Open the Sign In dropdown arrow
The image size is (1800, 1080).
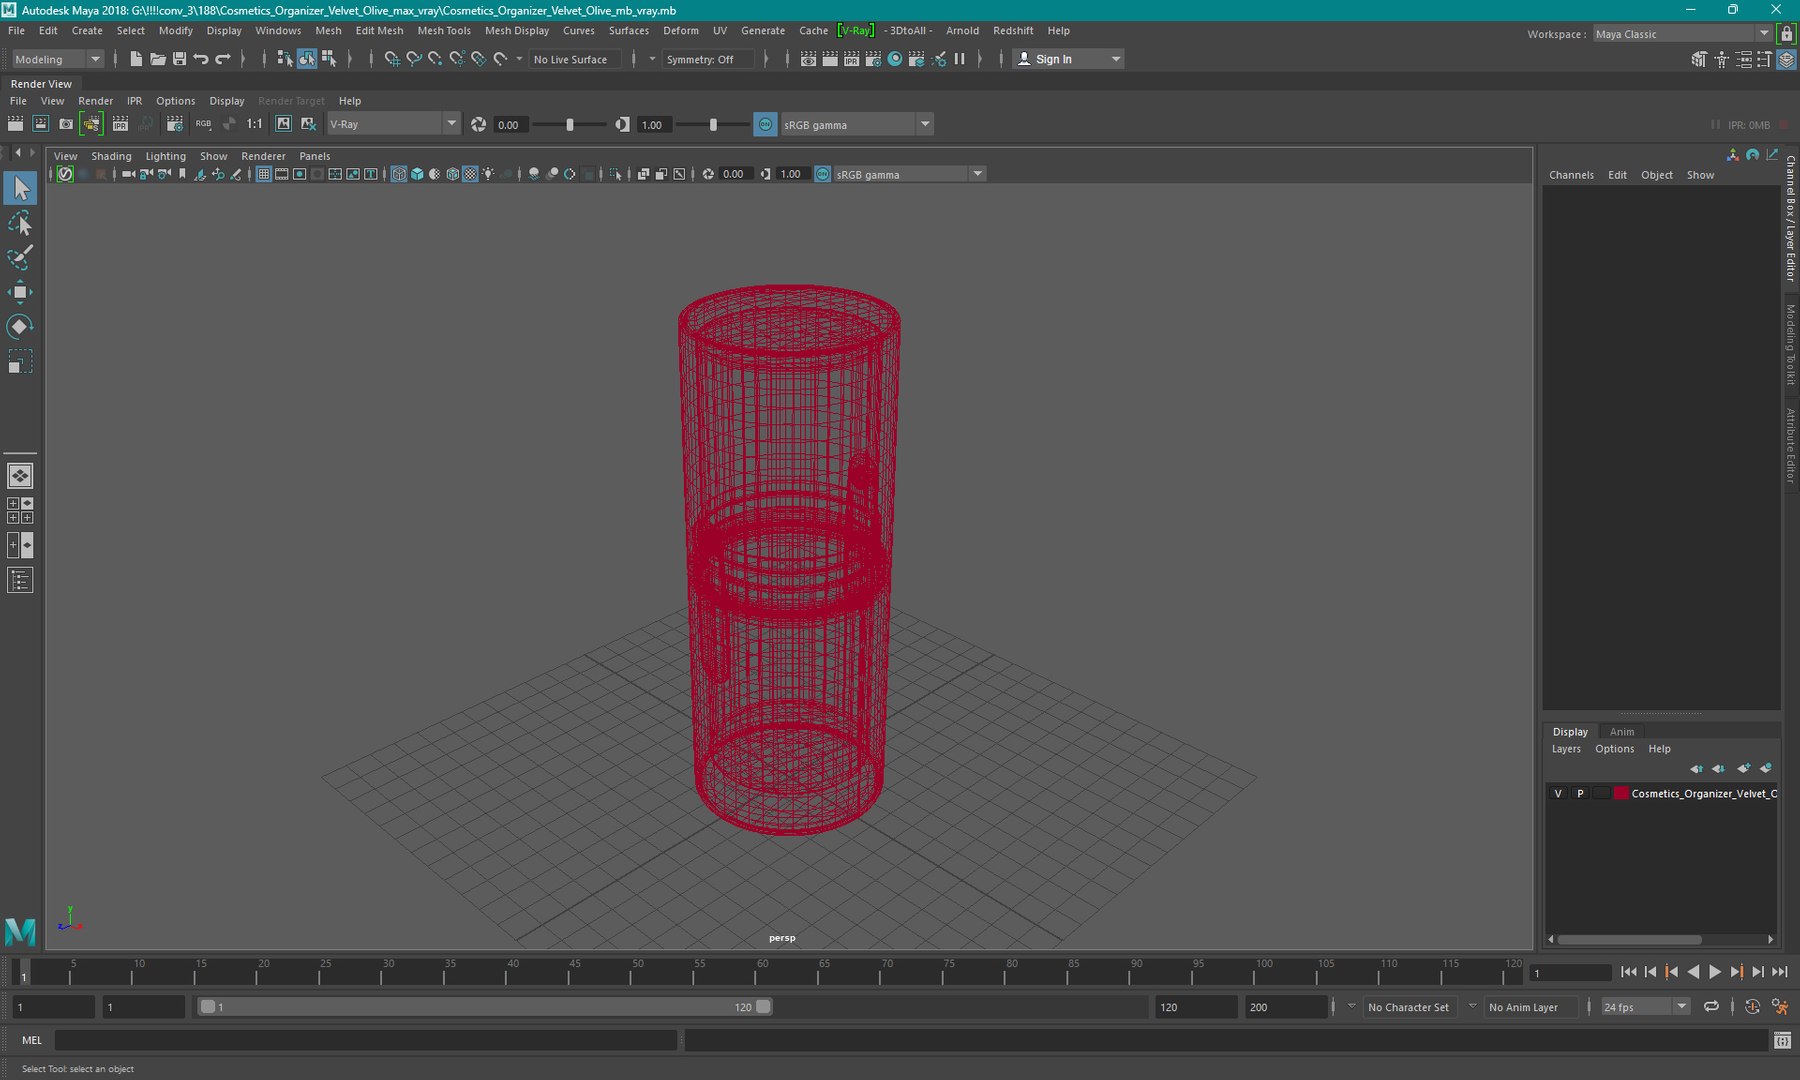[1116, 59]
